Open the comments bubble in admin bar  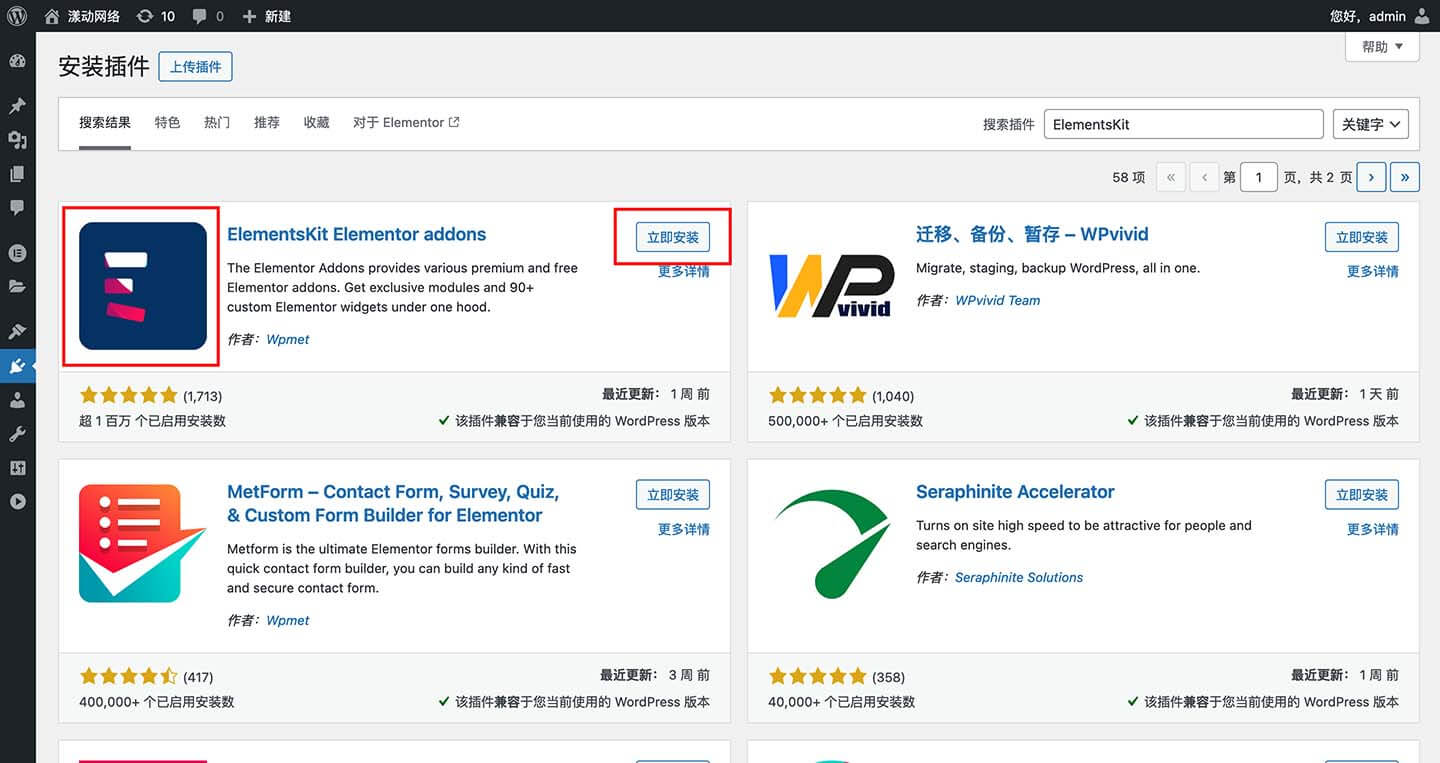point(207,15)
